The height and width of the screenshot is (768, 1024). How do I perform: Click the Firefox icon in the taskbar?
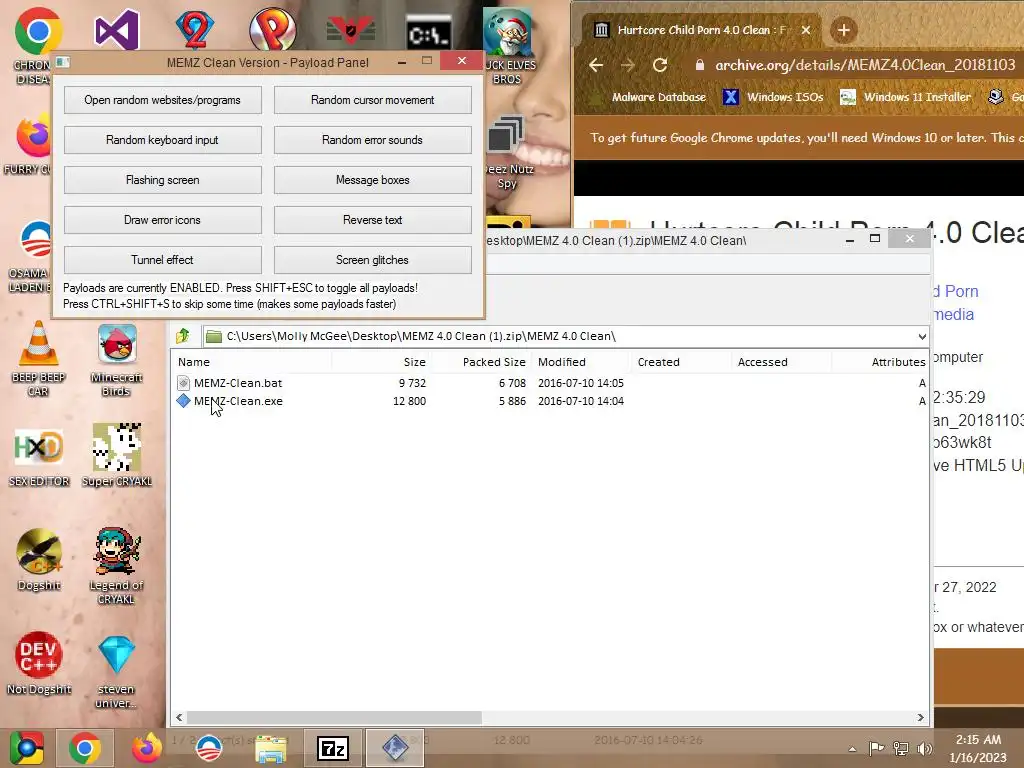click(x=147, y=748)
